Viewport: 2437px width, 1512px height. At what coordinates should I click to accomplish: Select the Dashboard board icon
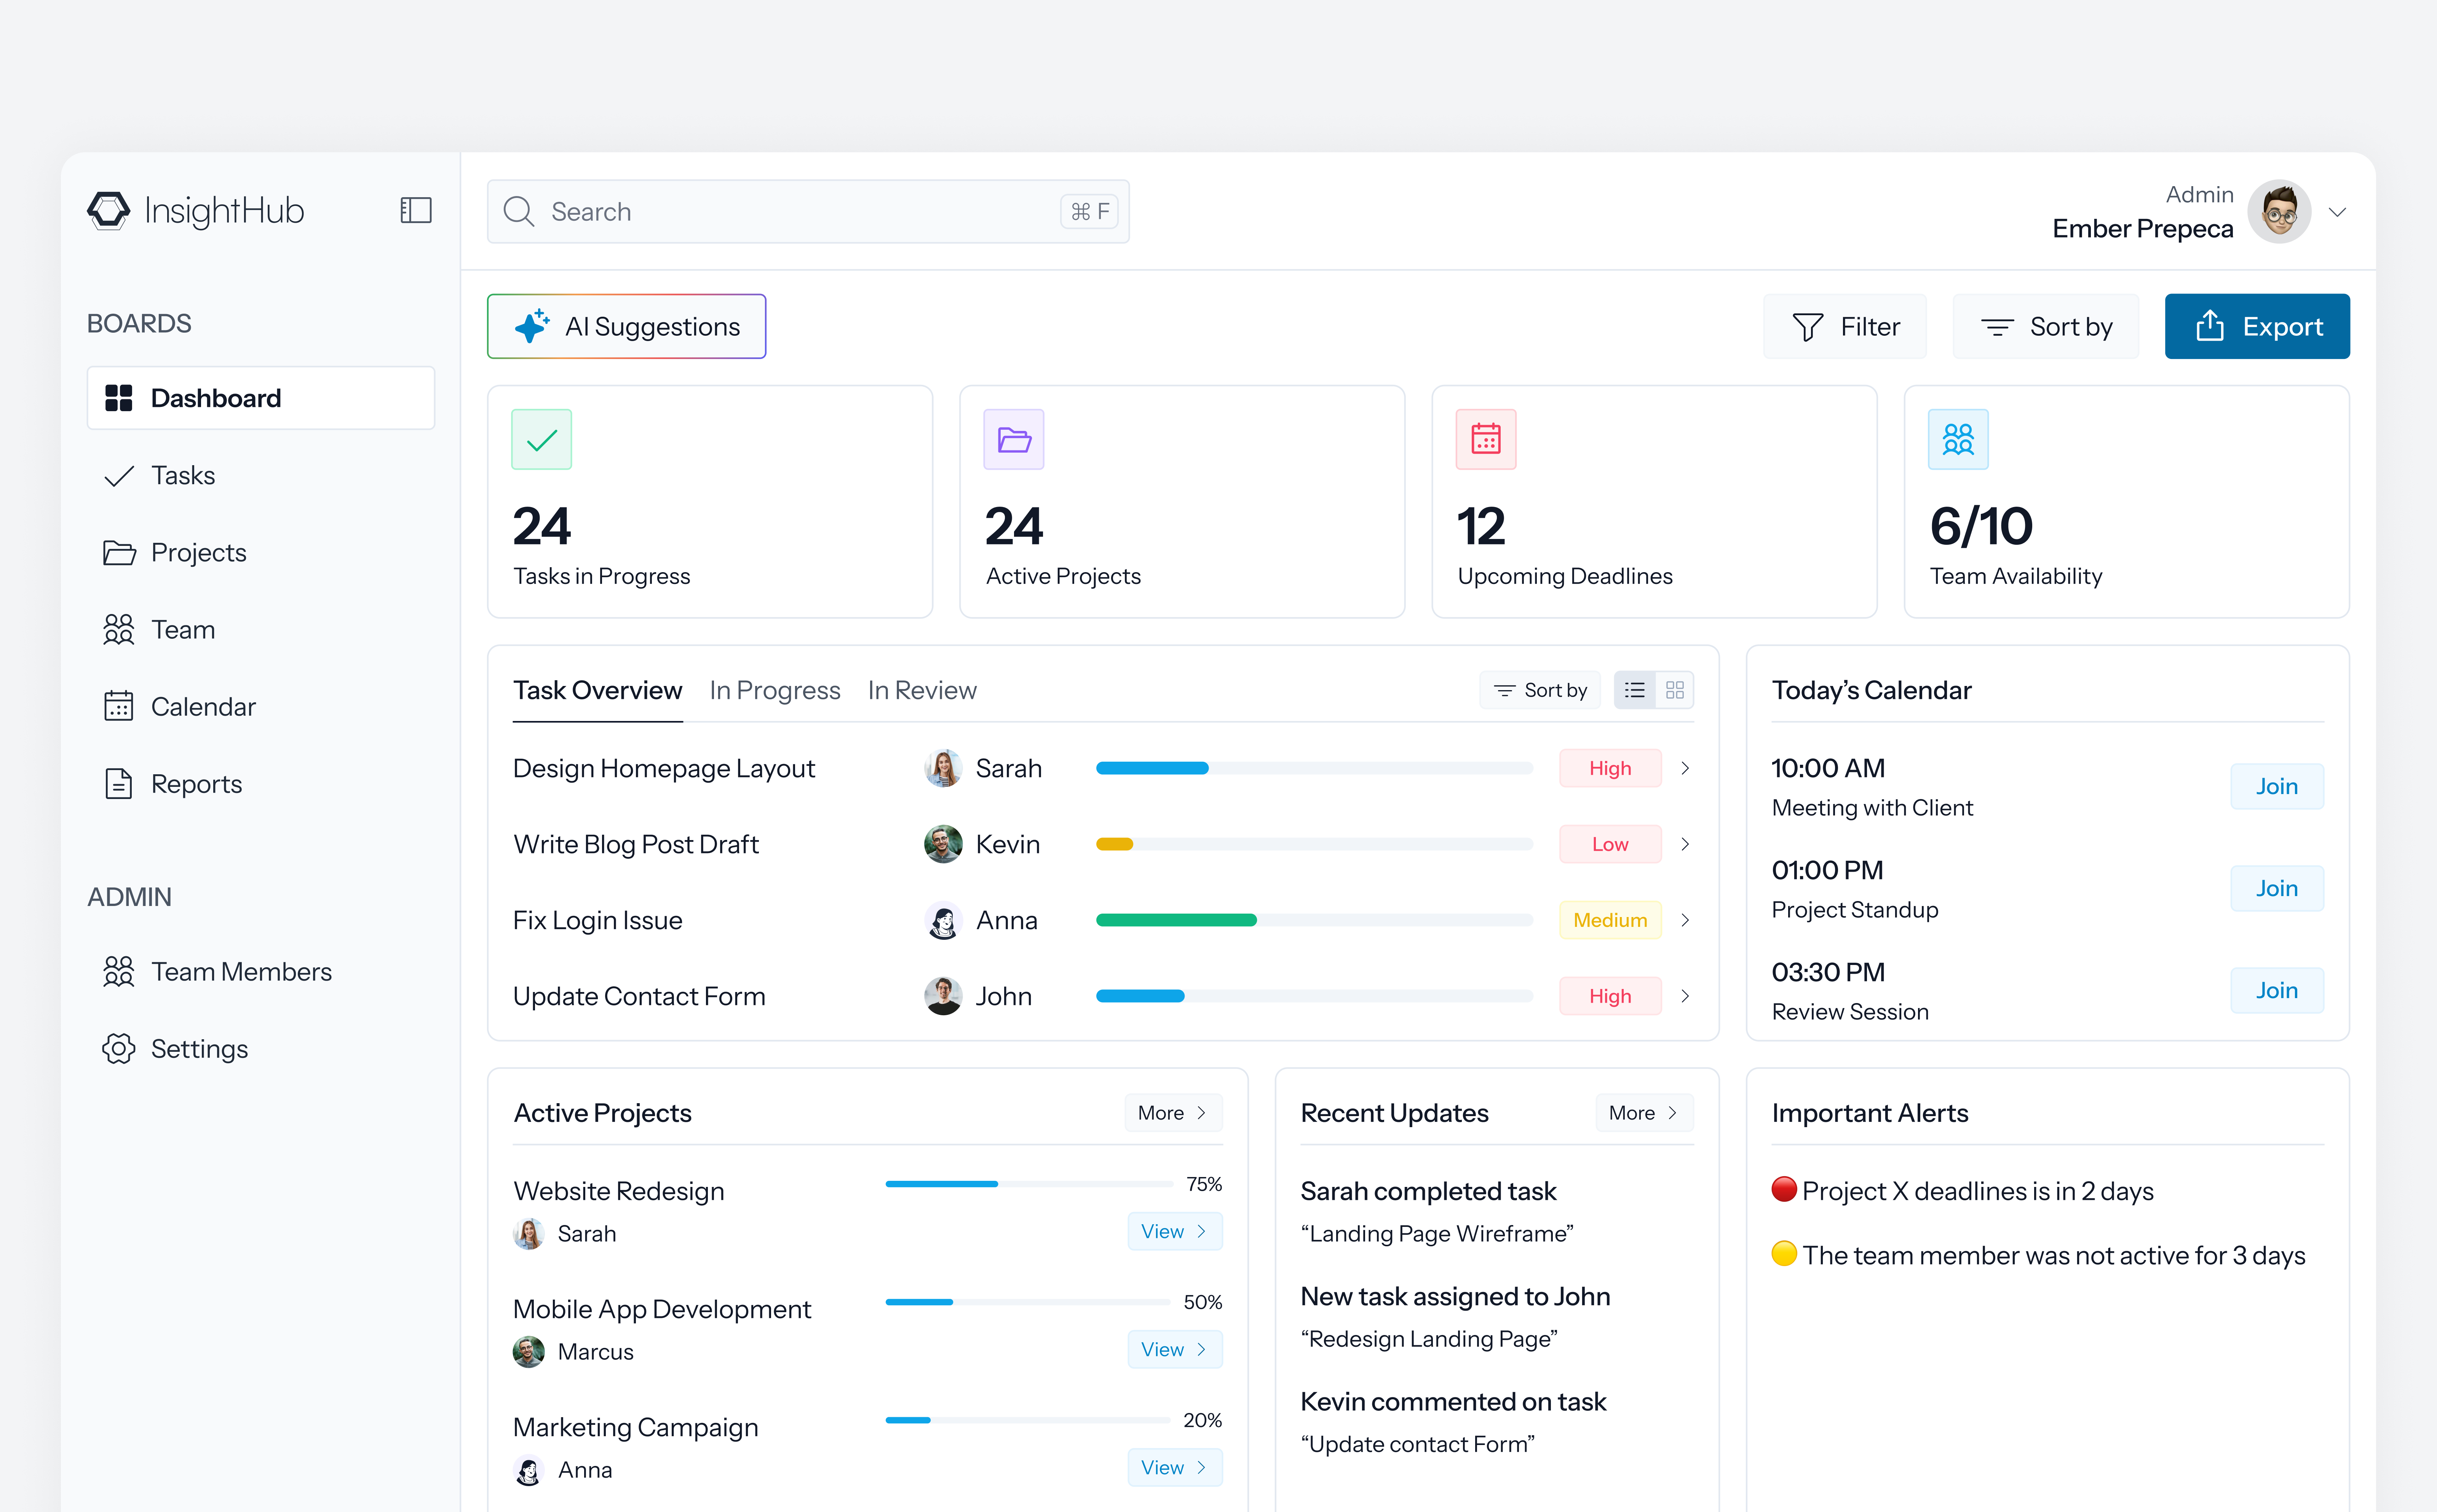point(120,397)
